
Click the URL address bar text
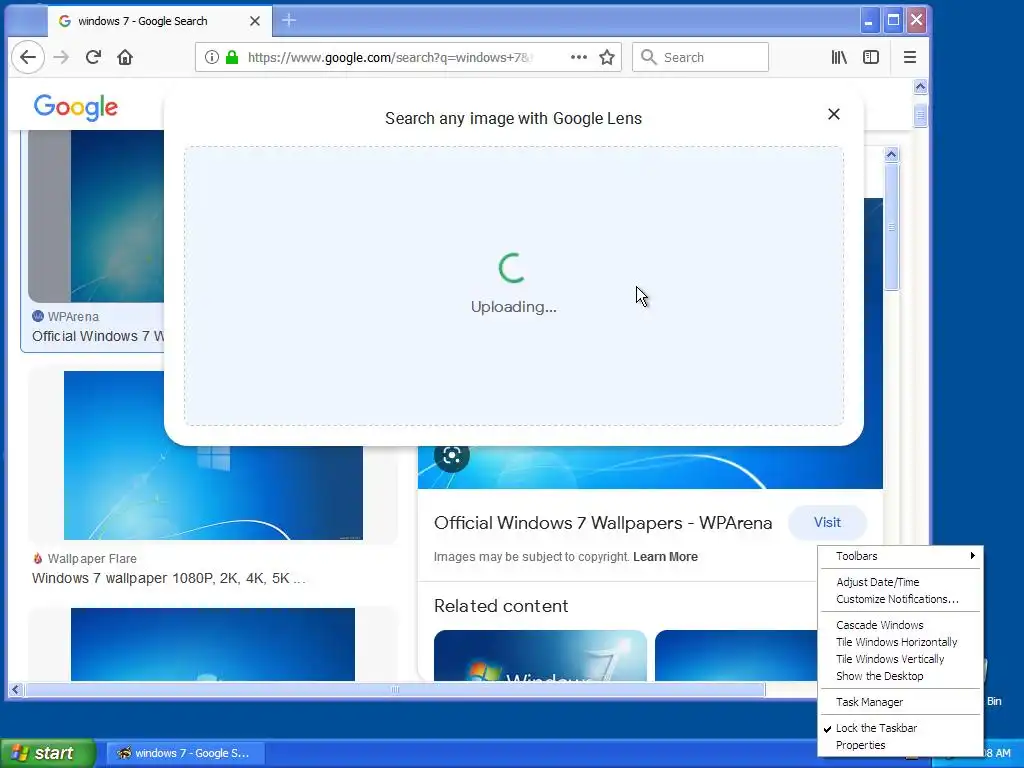(390, 57)
